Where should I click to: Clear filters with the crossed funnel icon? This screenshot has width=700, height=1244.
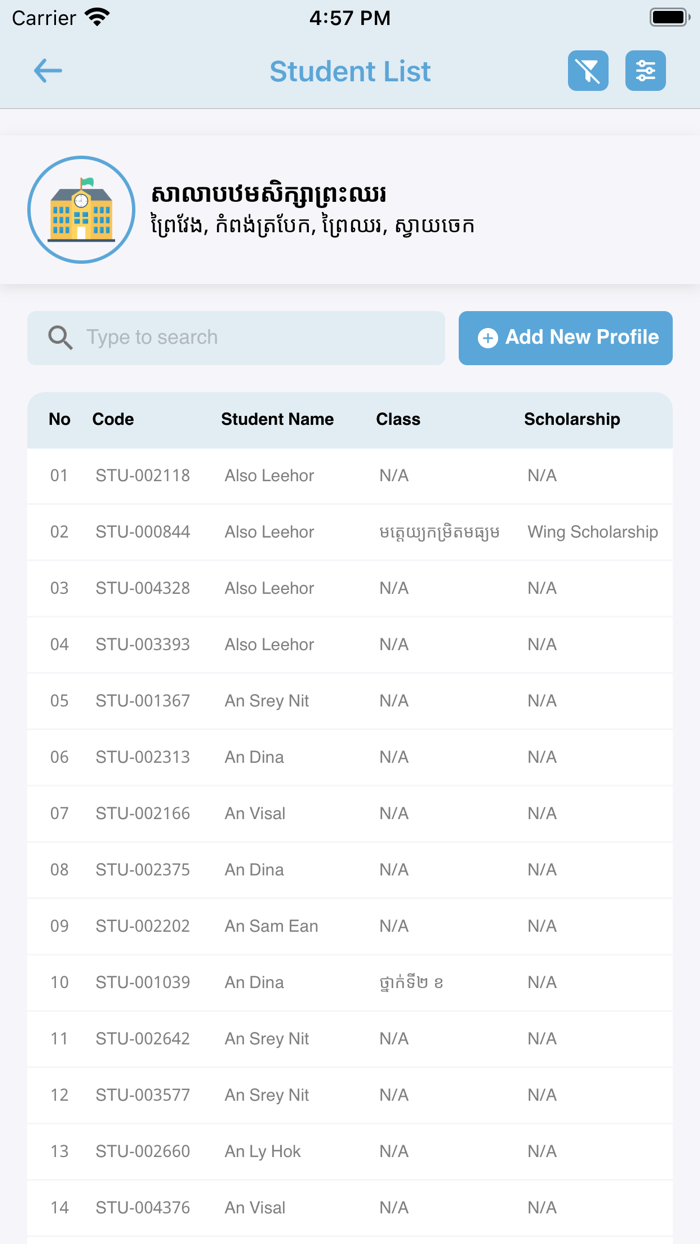tap(588, 71)
